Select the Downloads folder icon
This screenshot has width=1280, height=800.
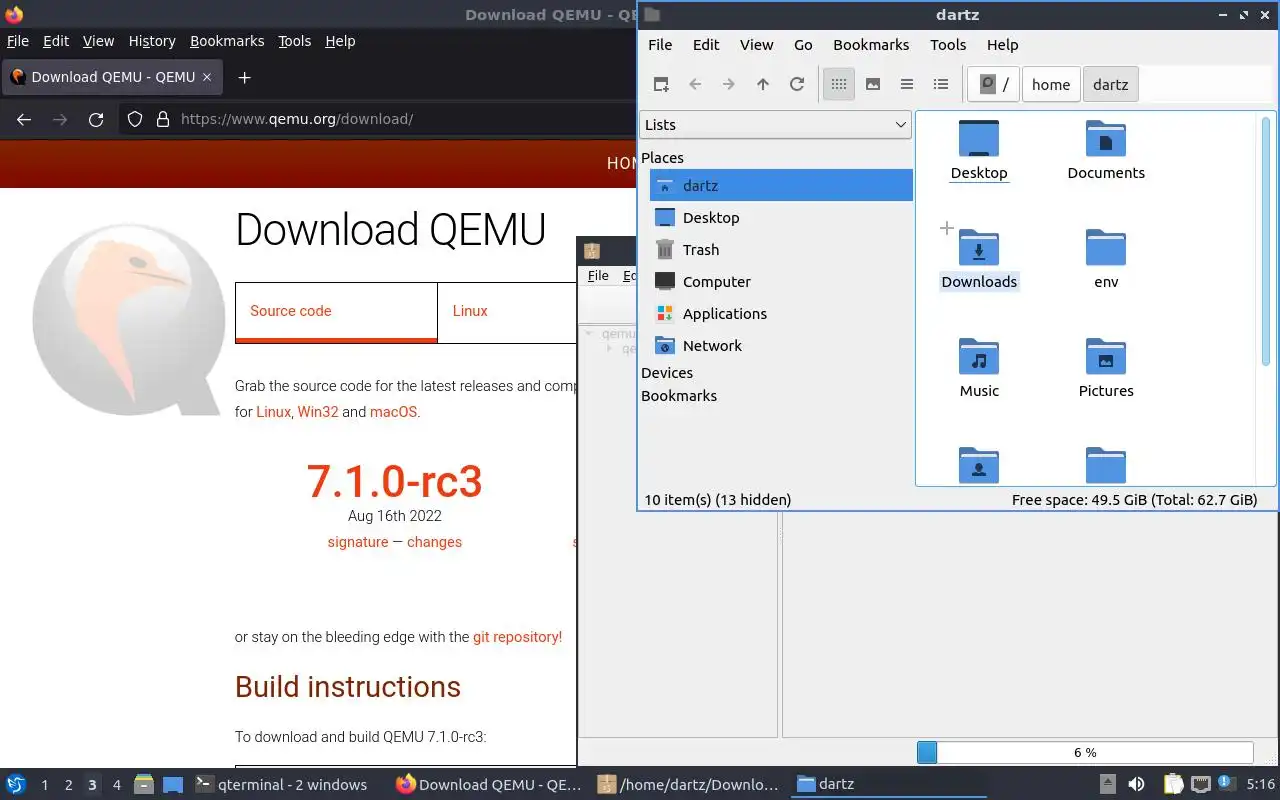pyautogui.click(x=979, y=248)
